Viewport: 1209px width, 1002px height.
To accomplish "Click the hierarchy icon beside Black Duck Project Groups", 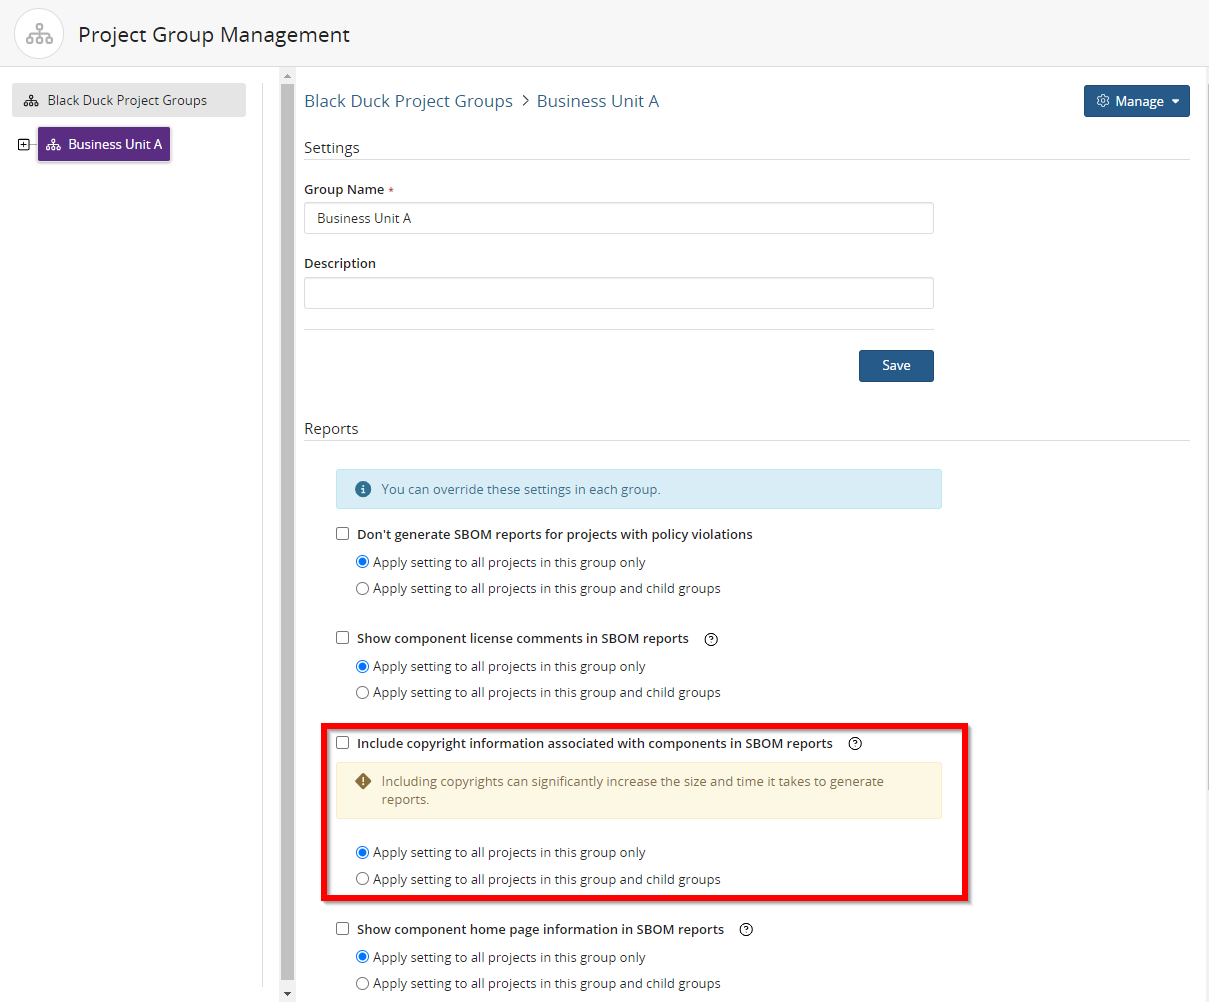I will coord(31,101).
